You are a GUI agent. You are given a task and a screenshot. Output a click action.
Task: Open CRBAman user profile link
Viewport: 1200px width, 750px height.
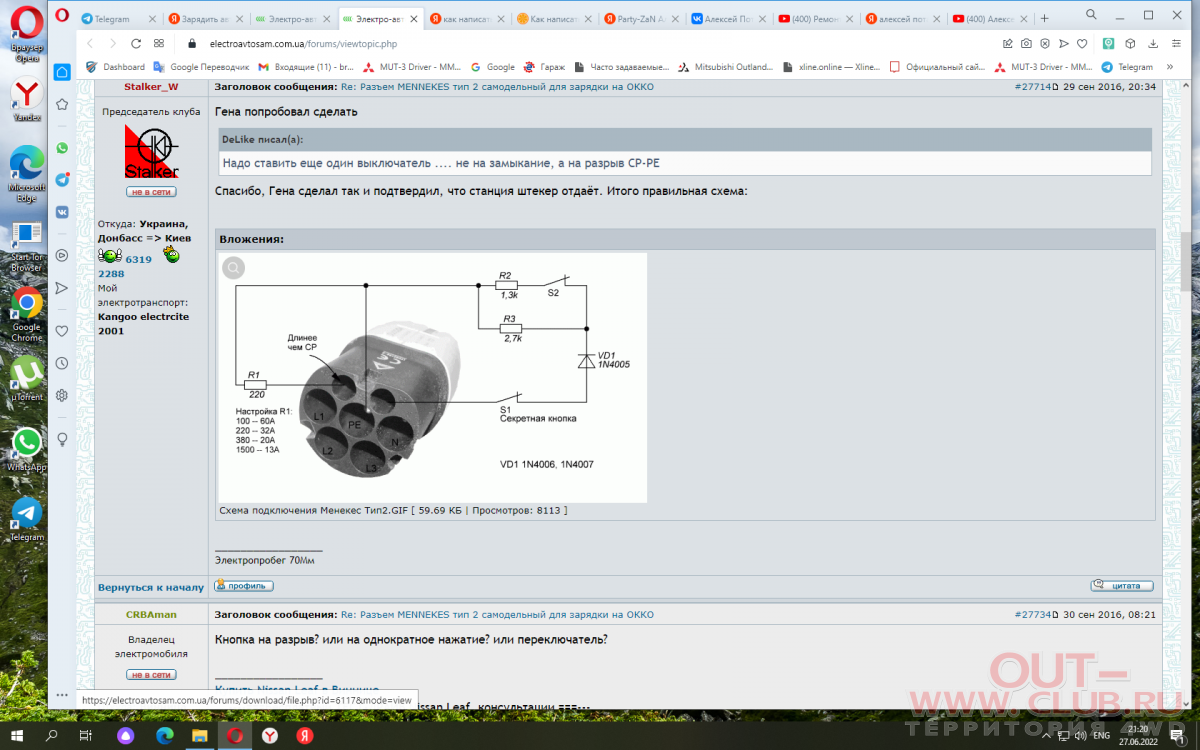pyautogui.click(x=151, y=614)
